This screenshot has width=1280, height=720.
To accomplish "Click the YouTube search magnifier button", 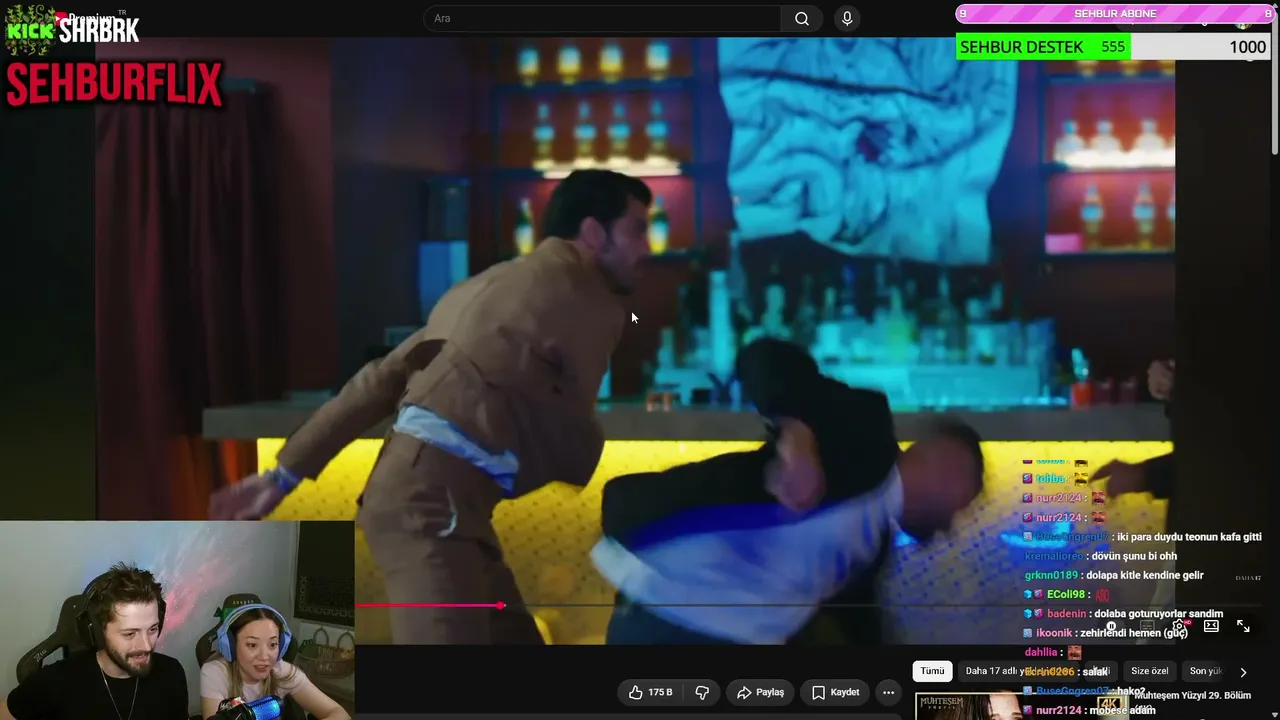I will click(x=802, y=19).
